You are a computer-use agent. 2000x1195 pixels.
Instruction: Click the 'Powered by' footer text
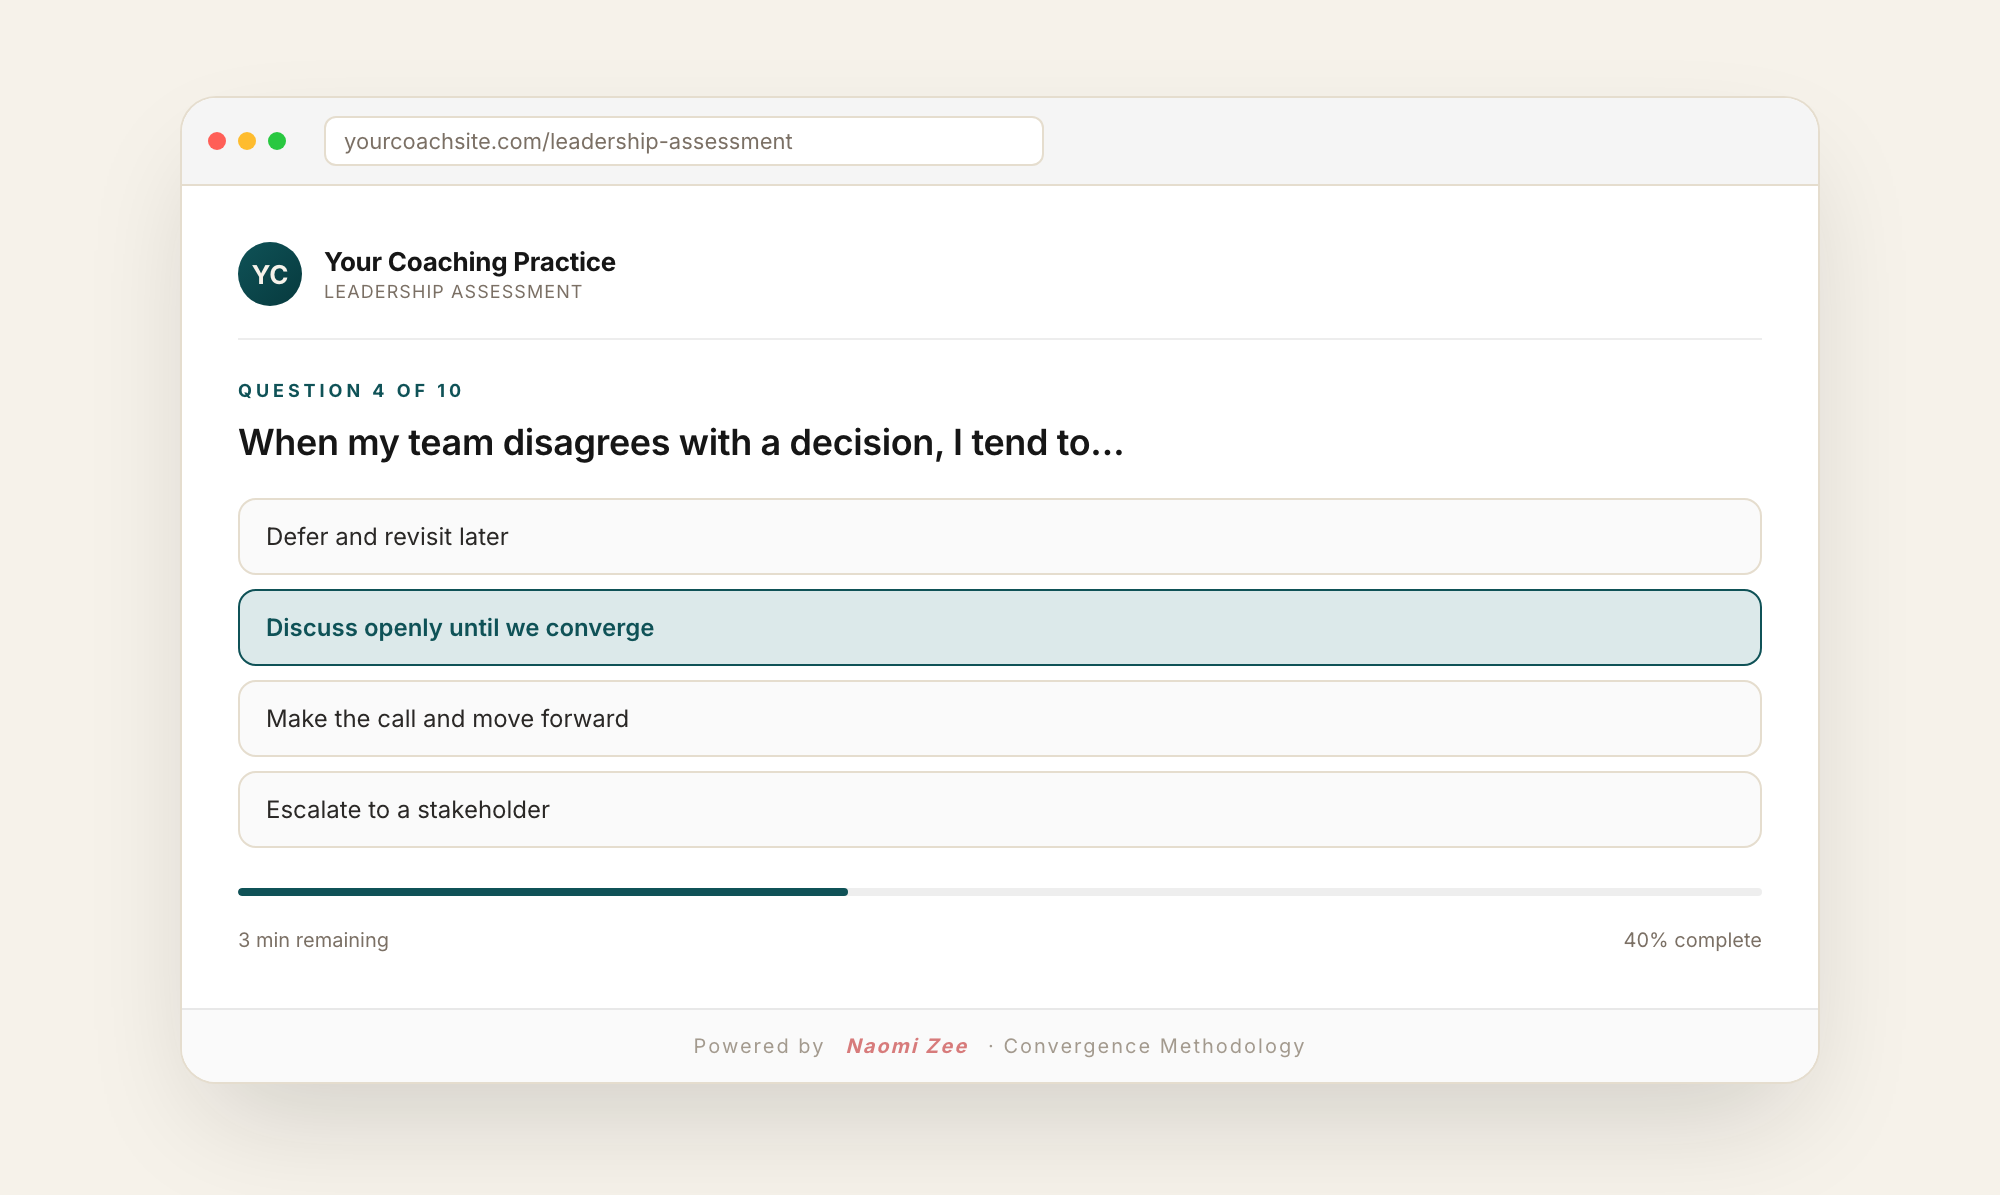click(759, 1046)
